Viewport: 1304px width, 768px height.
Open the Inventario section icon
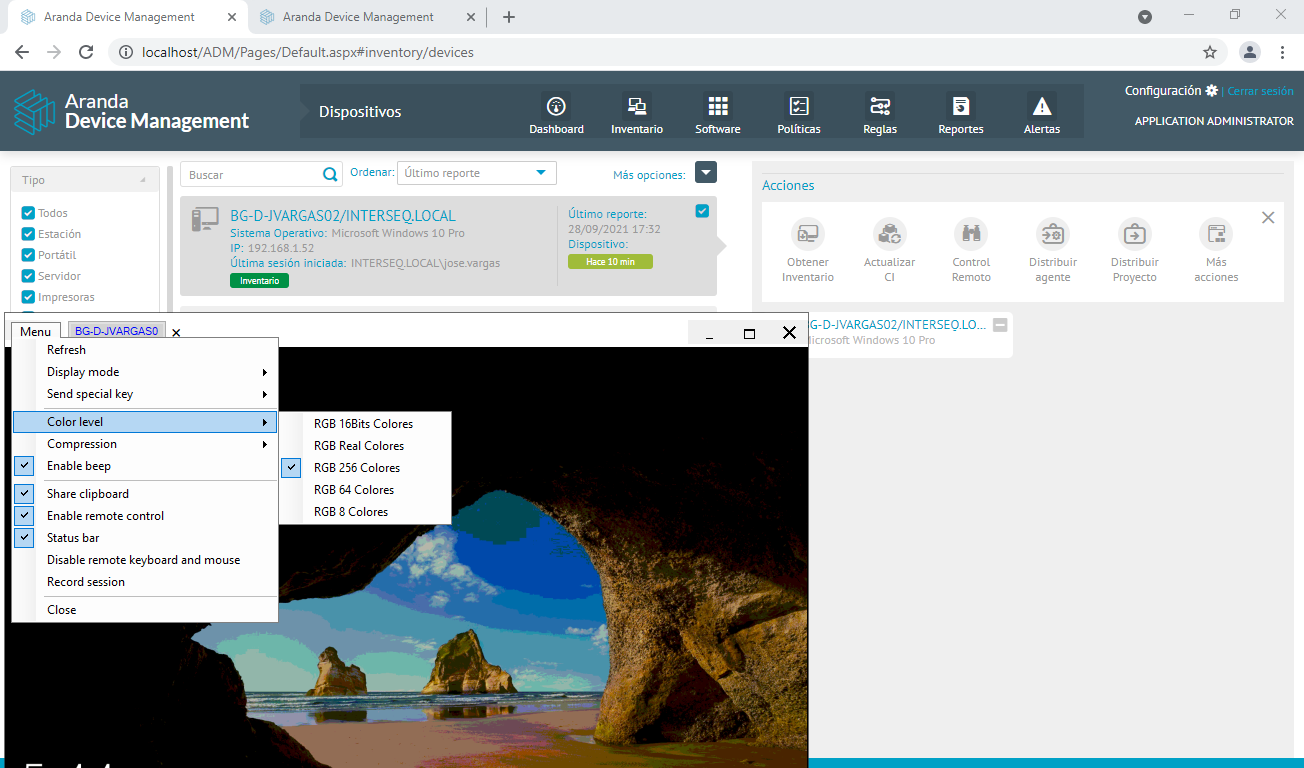[636, 107]
